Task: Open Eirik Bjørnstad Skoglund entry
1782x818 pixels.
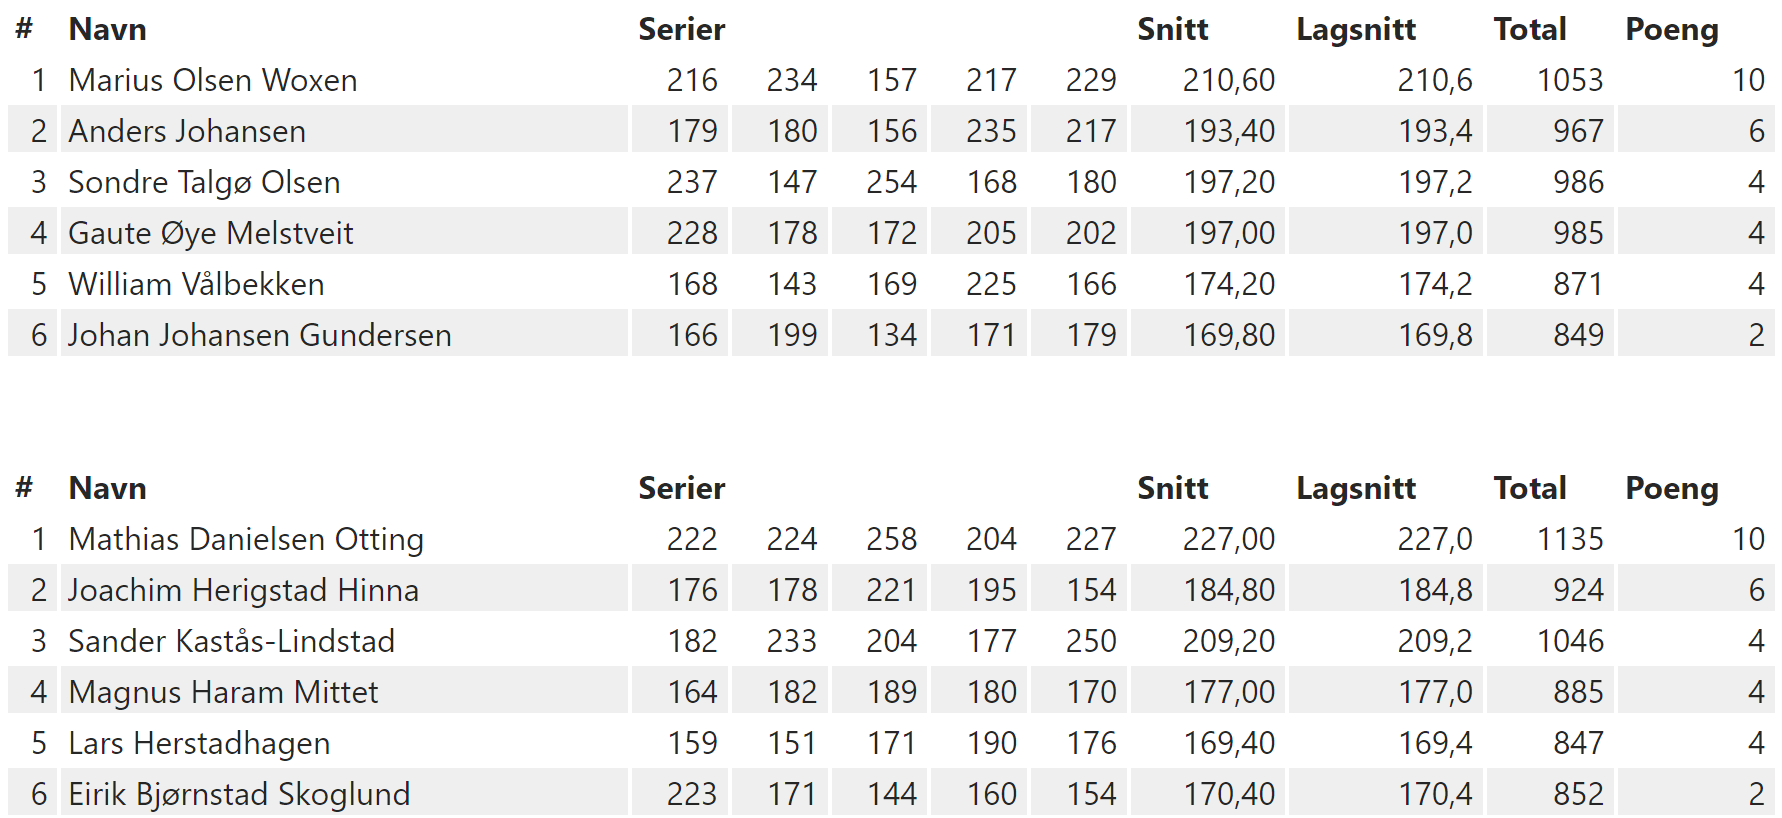Action: click(x=239, y=794)
